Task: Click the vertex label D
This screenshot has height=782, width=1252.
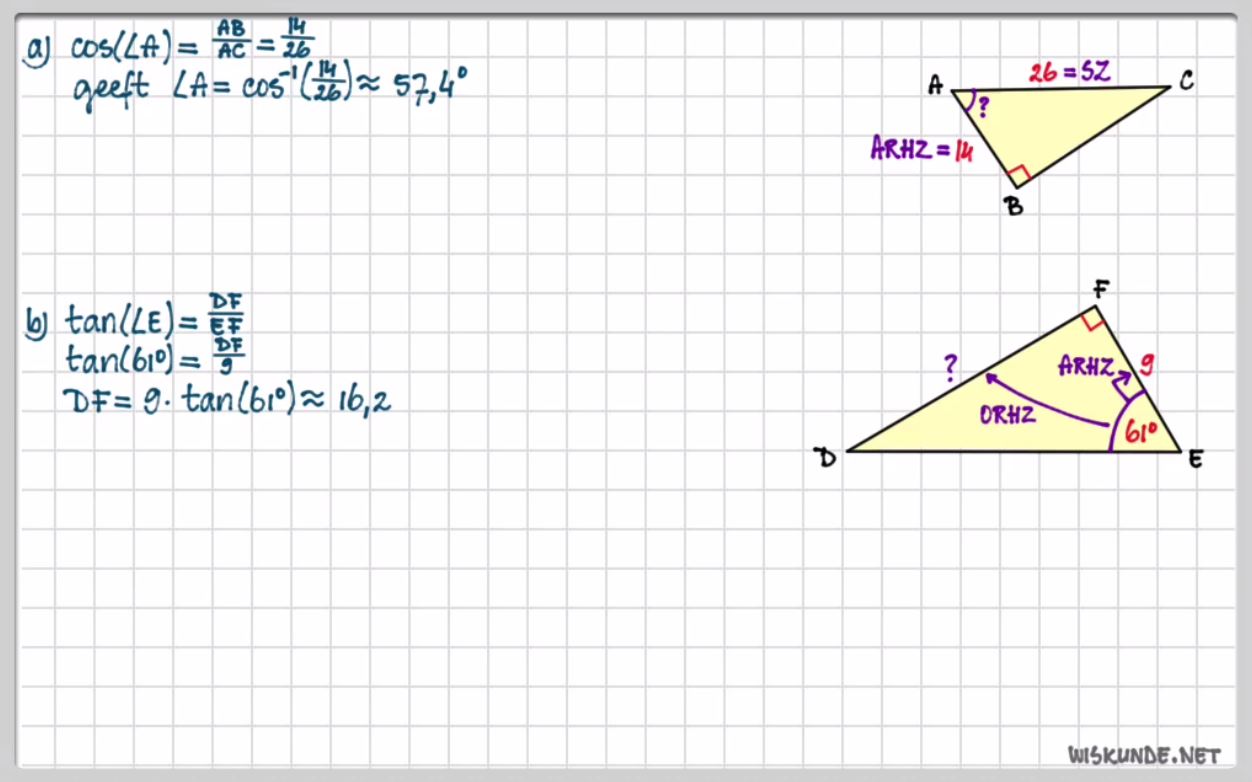Action: (826, 457)
